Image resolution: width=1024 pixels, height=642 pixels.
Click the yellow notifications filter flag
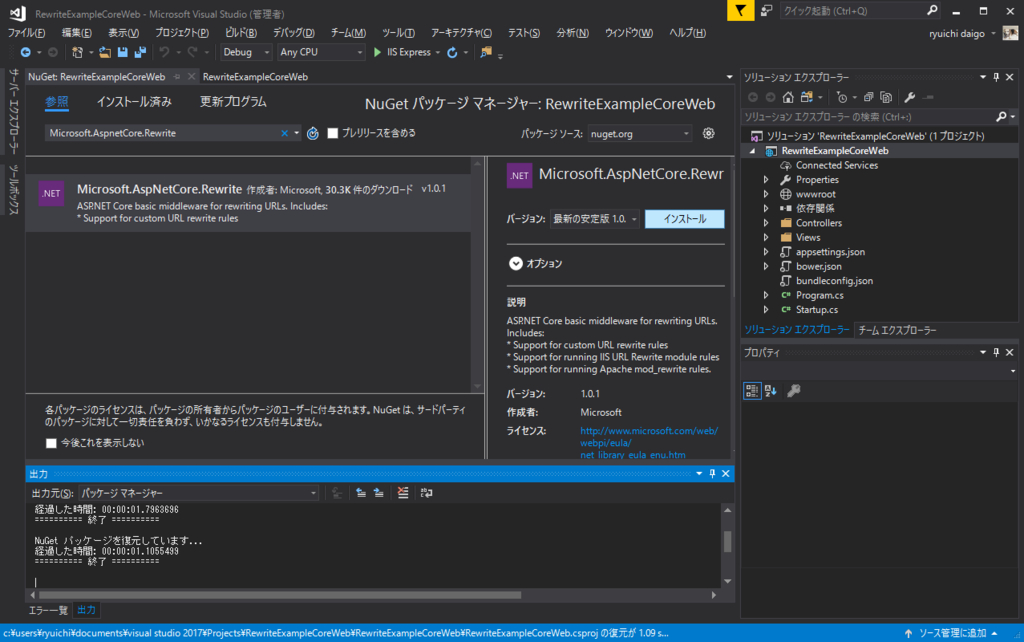pyautogui.click(x=741, y=10)
